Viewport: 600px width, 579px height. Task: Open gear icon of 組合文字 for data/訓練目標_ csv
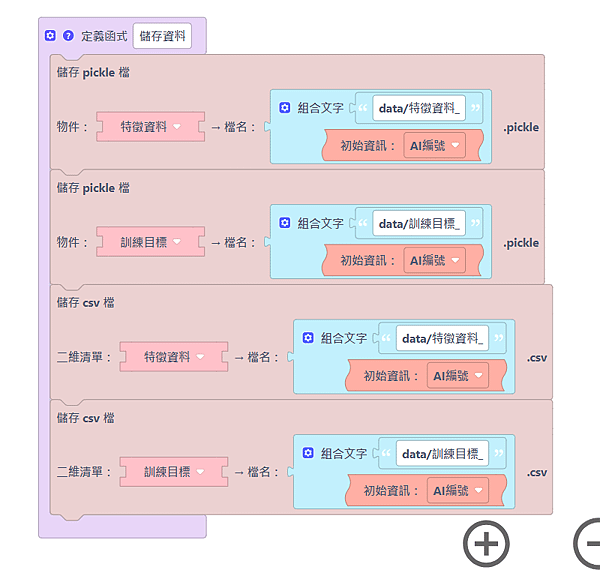pos(308,453)
